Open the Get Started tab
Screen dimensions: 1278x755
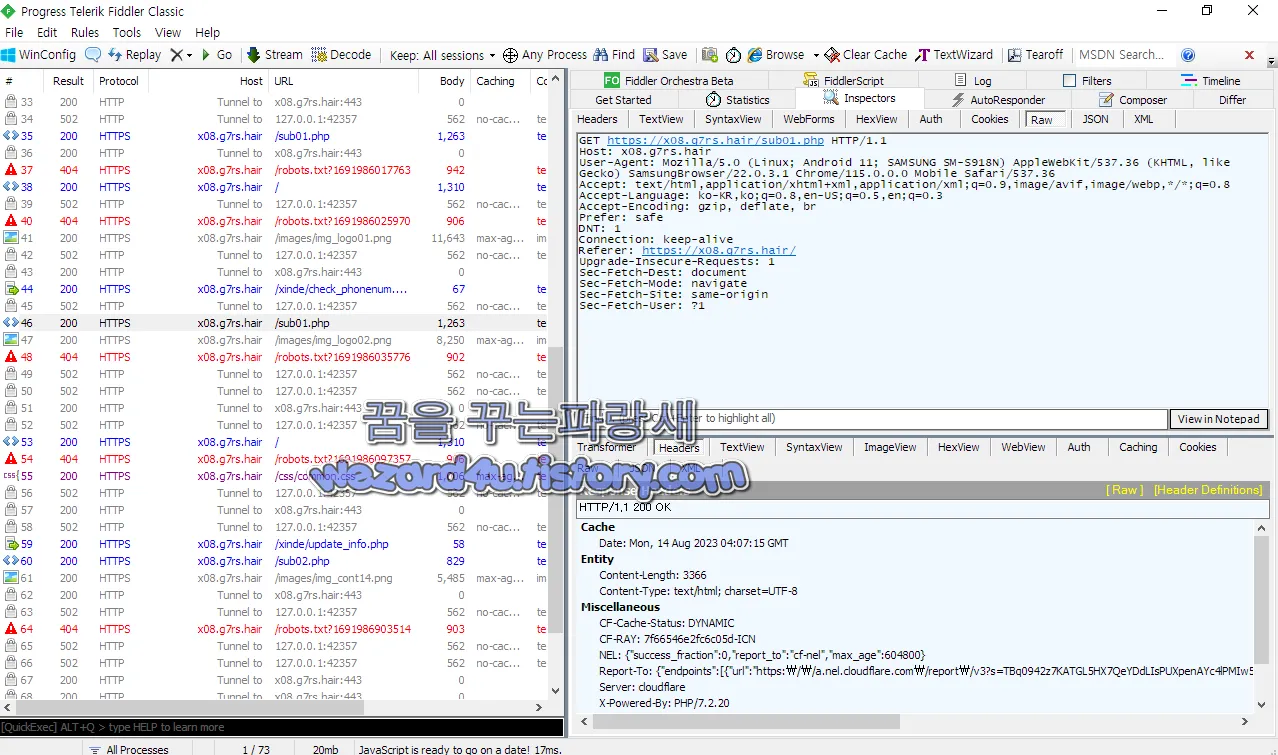pyautogui.click(x=623, y=100)
